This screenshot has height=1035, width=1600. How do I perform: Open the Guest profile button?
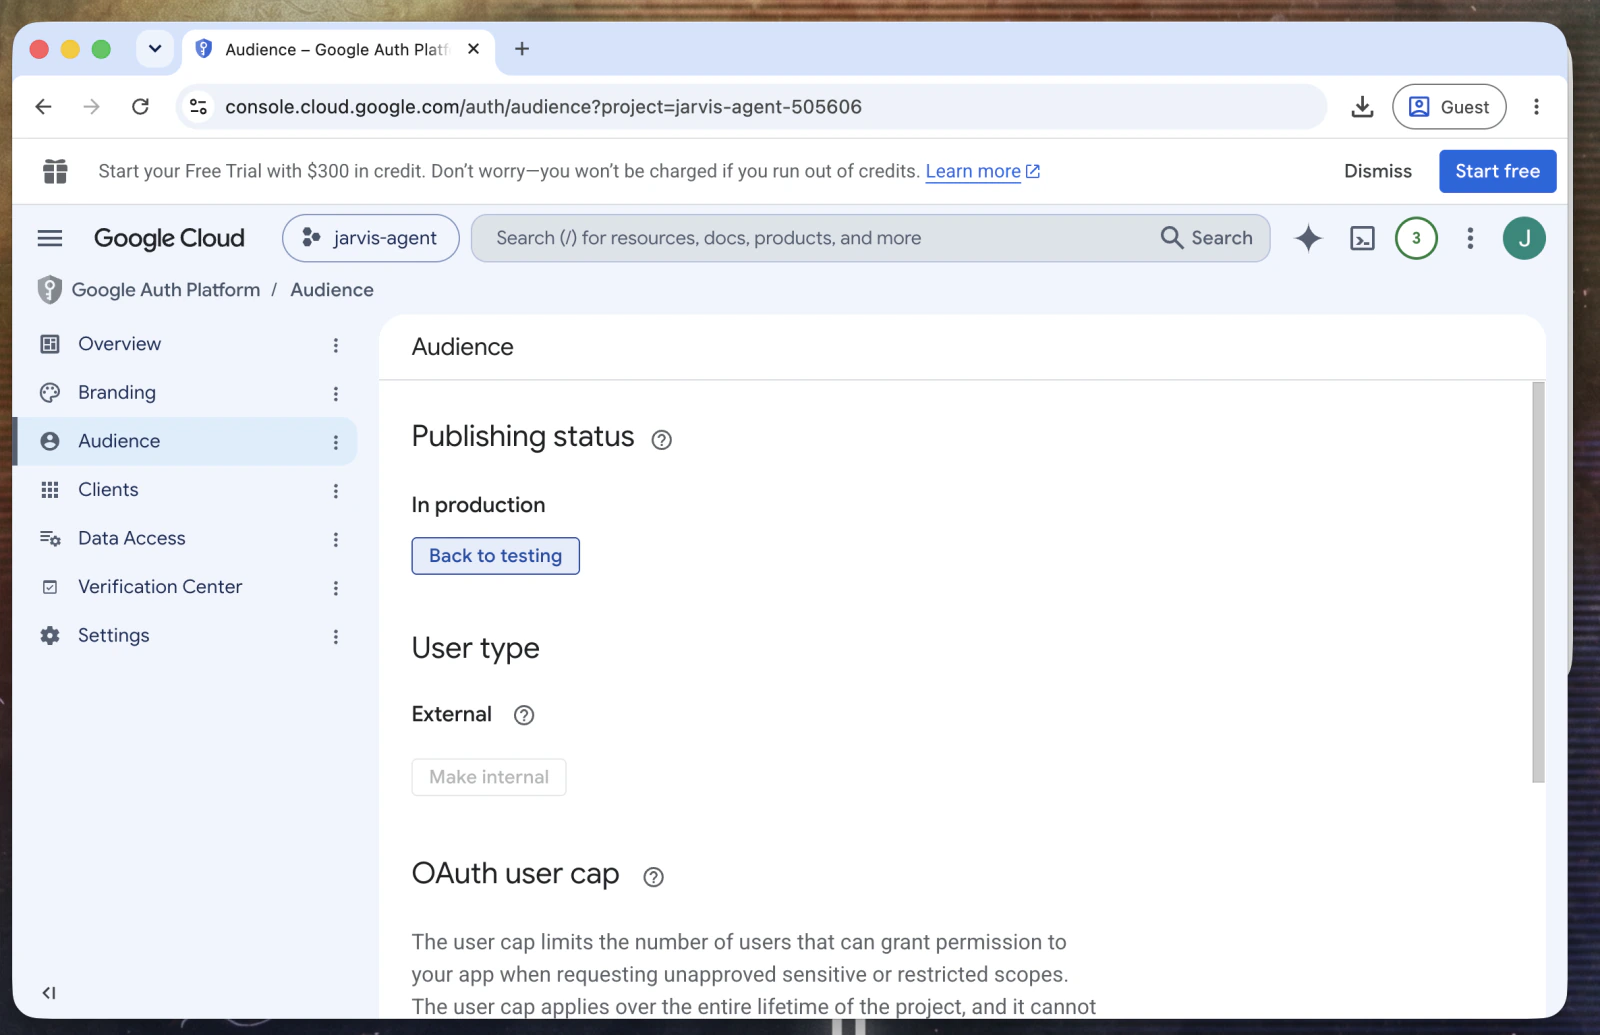pos(1449,107)
